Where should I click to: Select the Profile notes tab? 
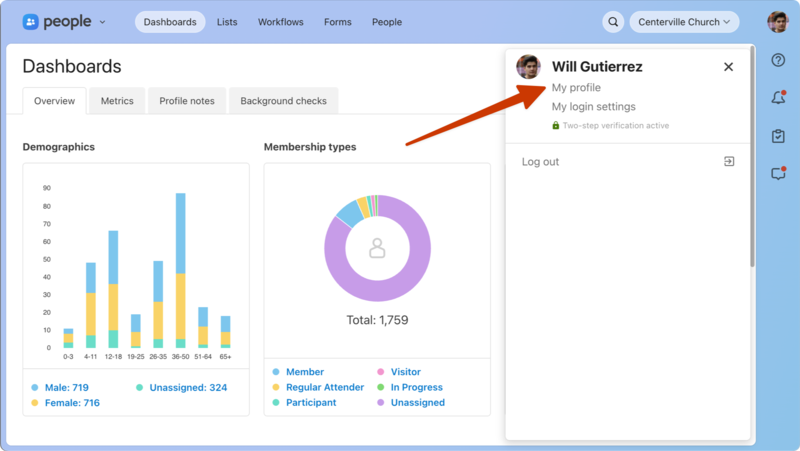[187, 101]
